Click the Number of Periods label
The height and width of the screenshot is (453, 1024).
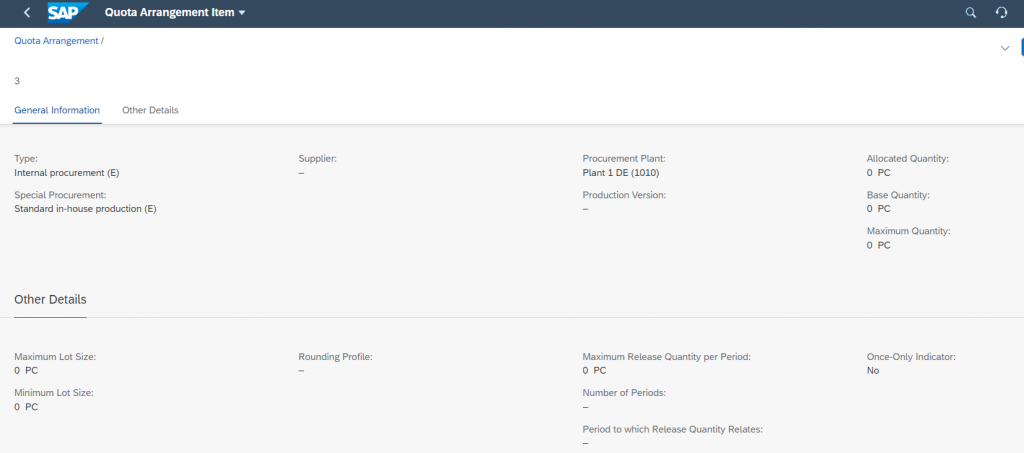point(624,393)
